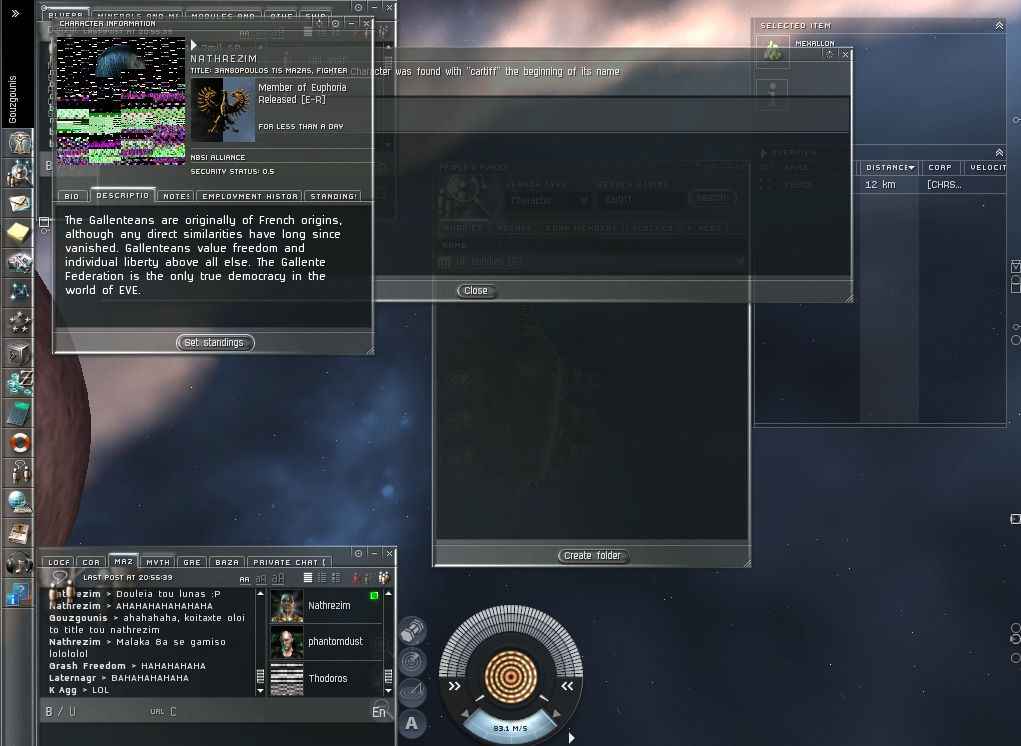Switch to Local chat tab

59,562
